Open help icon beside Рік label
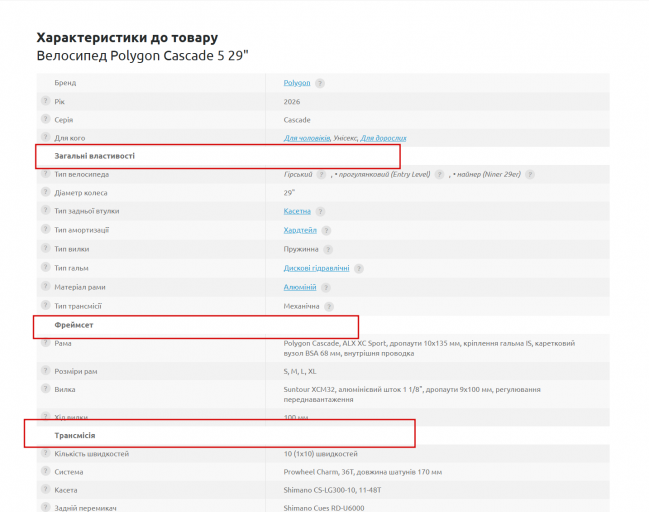Image resolution: width=649 pixels, height=512 pixels. click(x=45, y=101)
